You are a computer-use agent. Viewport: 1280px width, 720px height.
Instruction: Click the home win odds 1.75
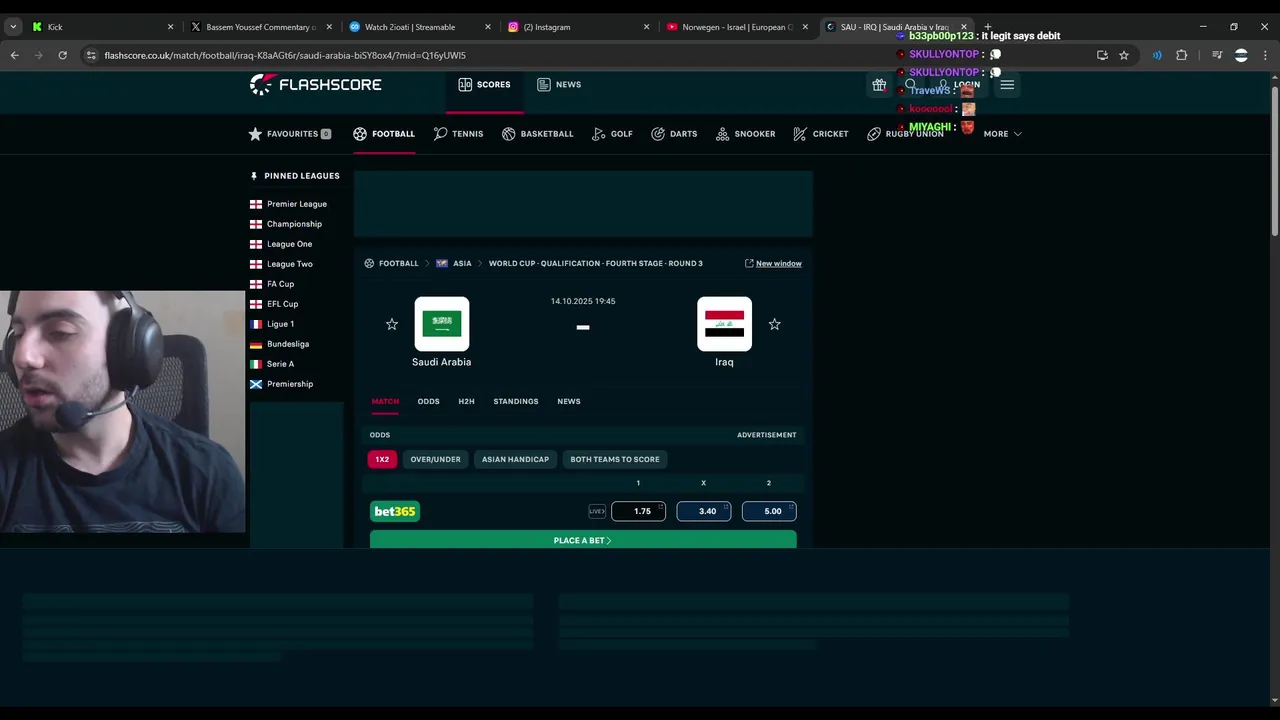tap(638, 511)
